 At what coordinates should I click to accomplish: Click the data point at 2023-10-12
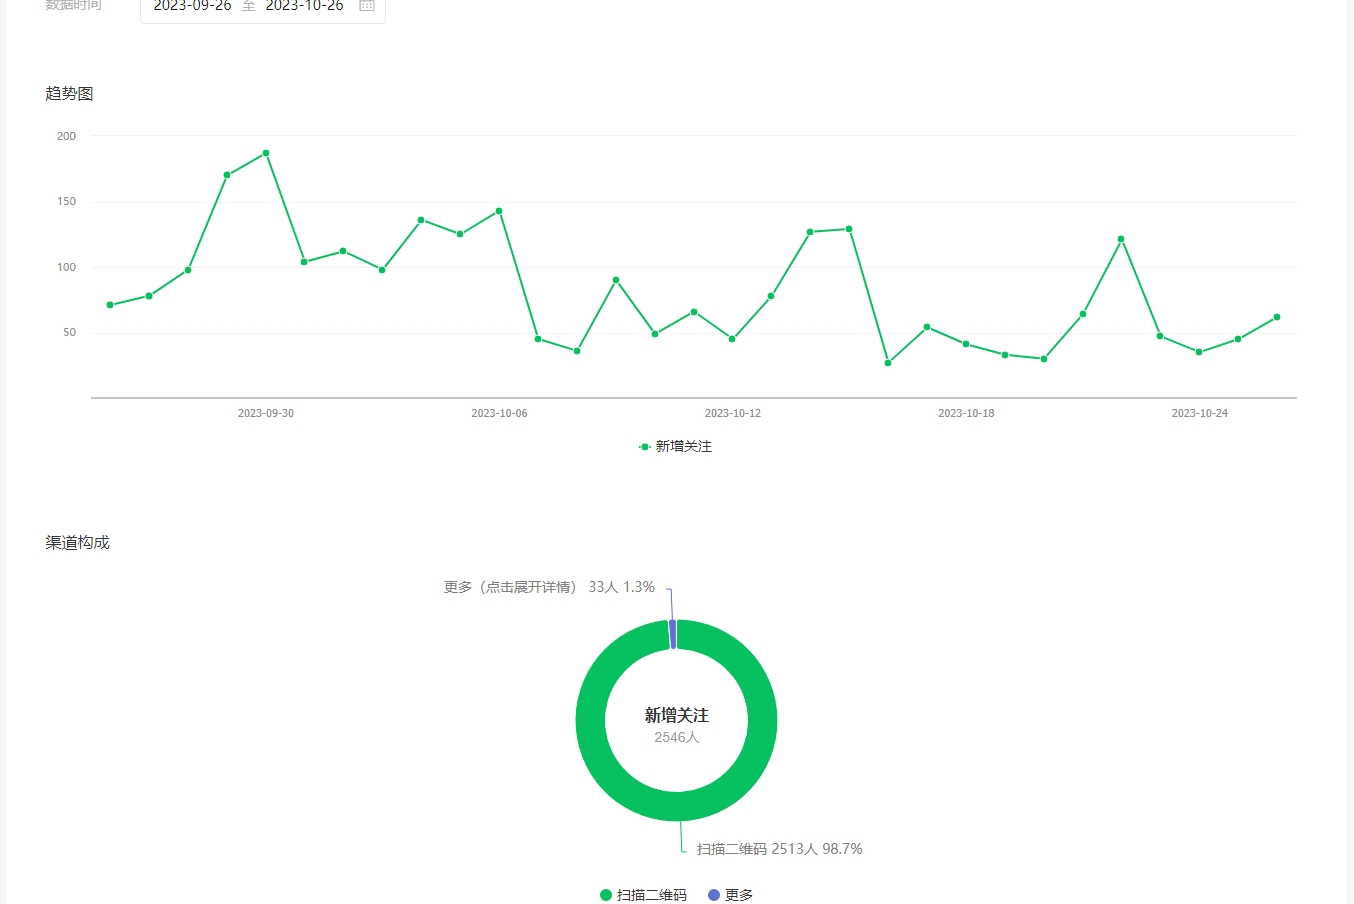[732, 339]
